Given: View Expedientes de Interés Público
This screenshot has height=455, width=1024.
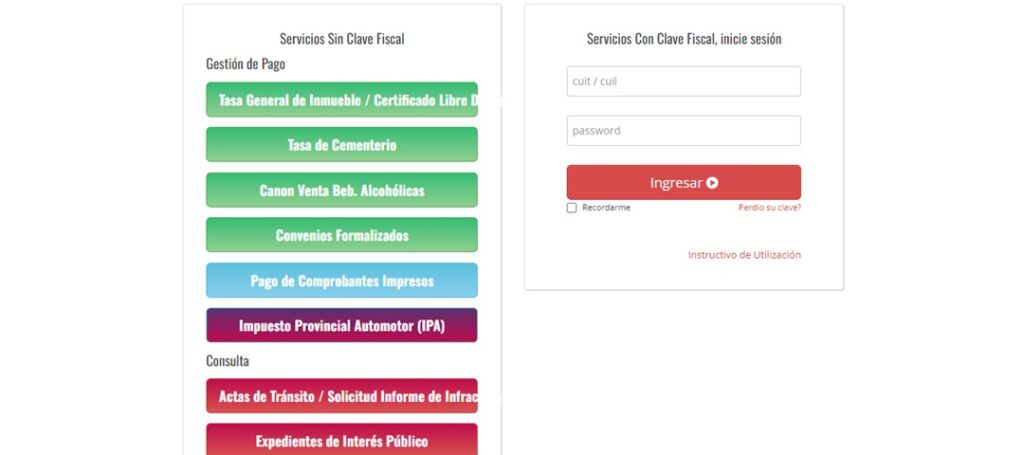Looking at the screenshot, I should click(342, 439).
